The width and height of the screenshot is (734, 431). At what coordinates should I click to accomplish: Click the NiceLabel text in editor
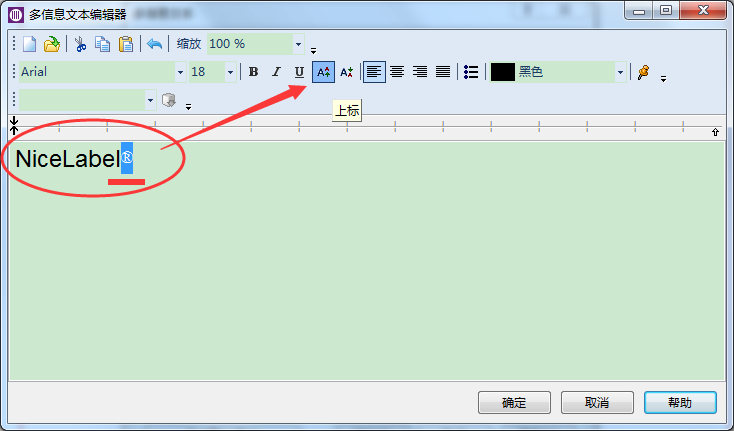[x=68, y=159]
